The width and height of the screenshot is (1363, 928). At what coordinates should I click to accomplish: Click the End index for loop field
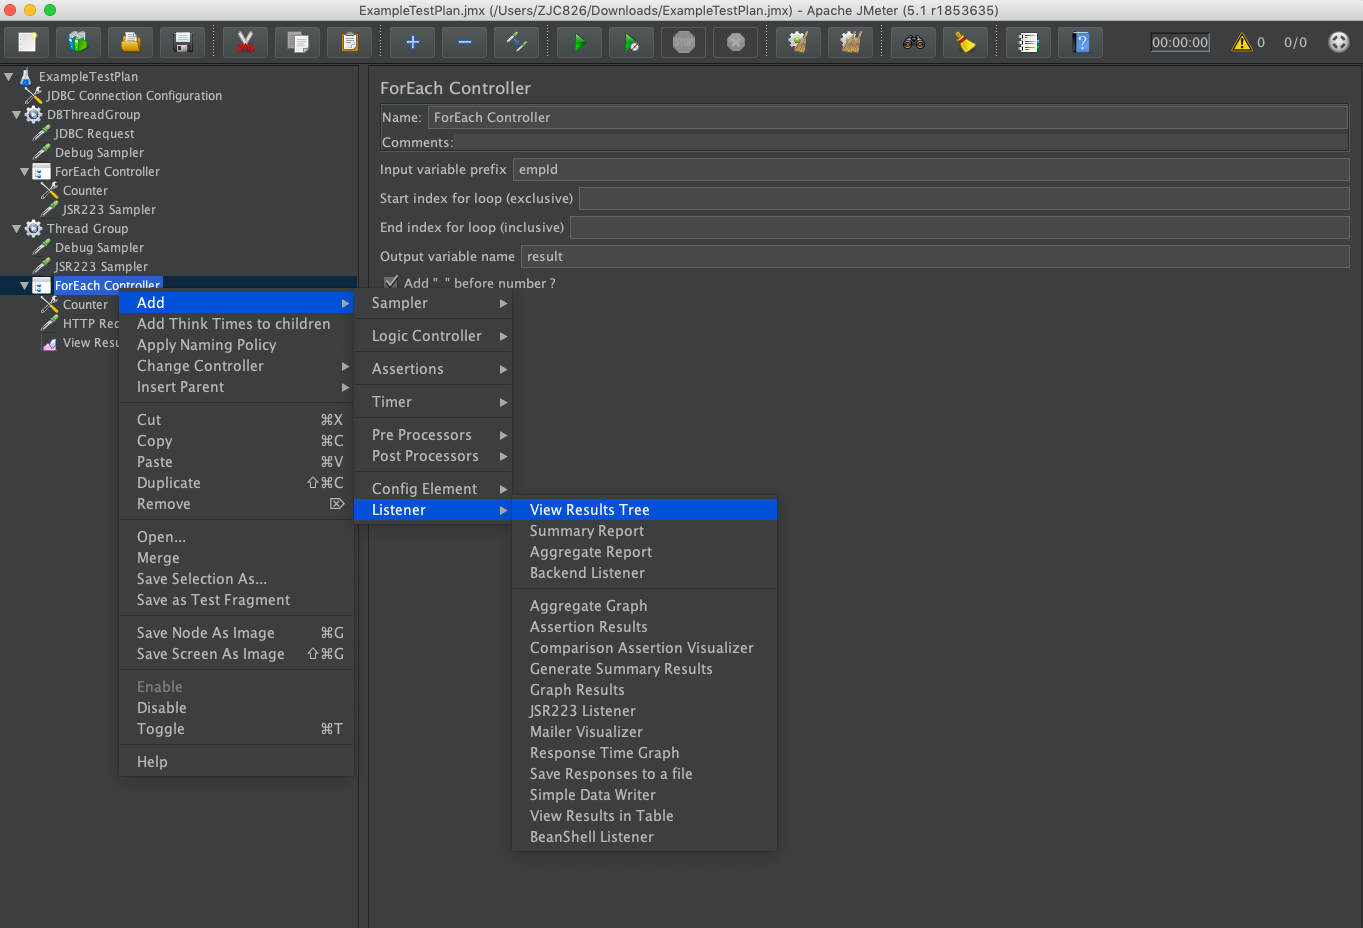click(x=960, y=227)
